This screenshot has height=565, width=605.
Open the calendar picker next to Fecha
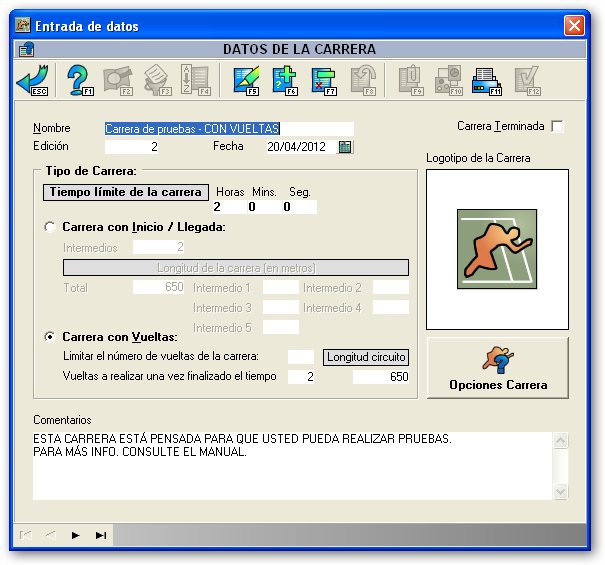pos(345,147)
